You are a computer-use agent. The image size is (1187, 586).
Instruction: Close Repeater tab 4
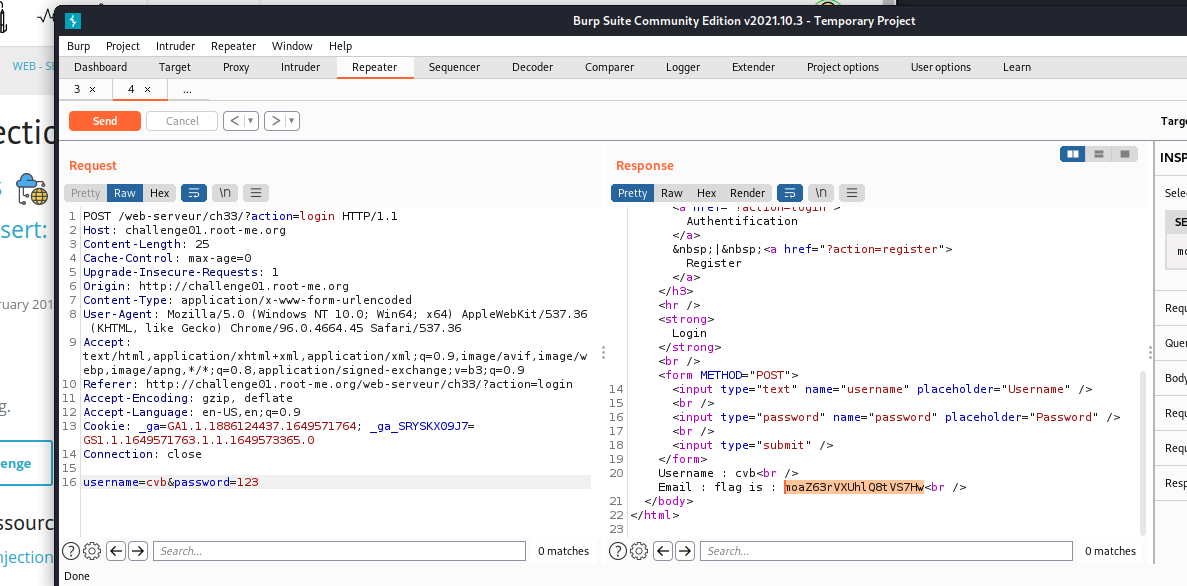pyautogui.click(x=147, y=89)
